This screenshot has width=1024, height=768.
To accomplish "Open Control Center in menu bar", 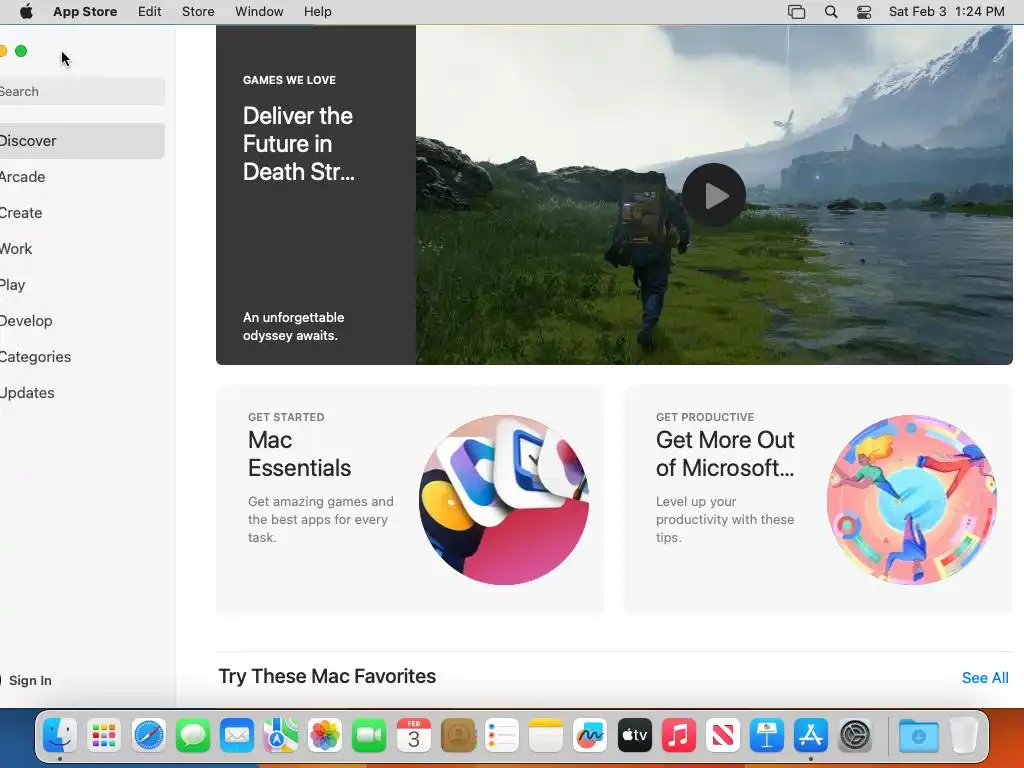I will (x=864, y=12).
